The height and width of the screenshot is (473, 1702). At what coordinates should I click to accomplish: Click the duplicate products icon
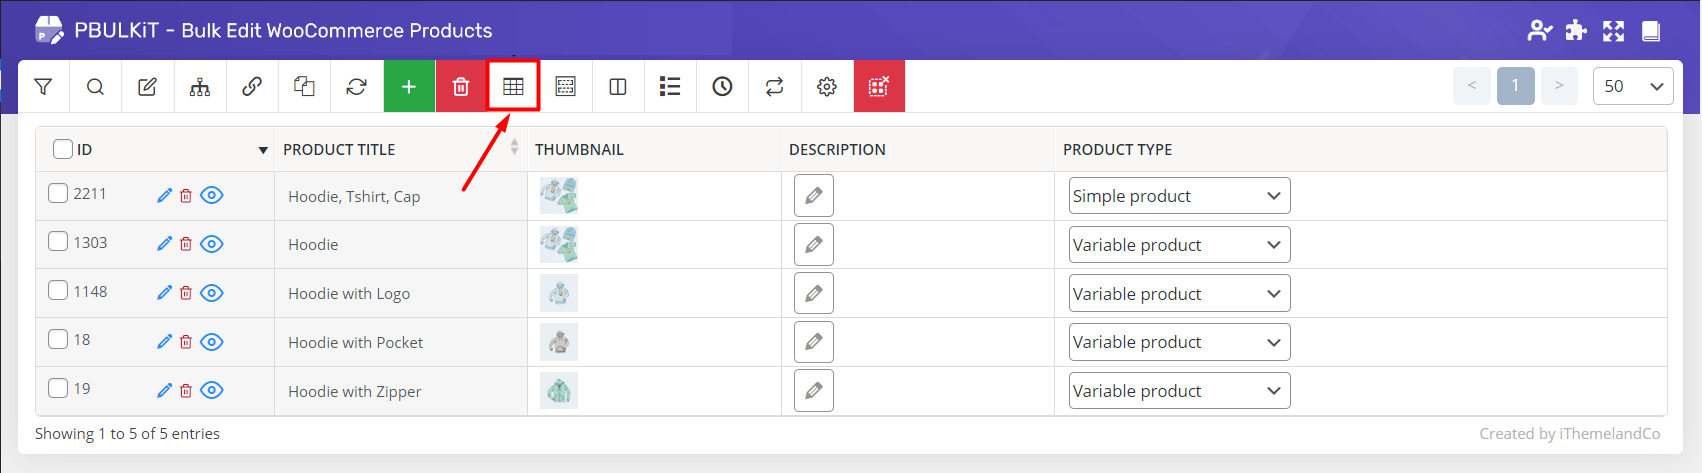click(304, 87)
